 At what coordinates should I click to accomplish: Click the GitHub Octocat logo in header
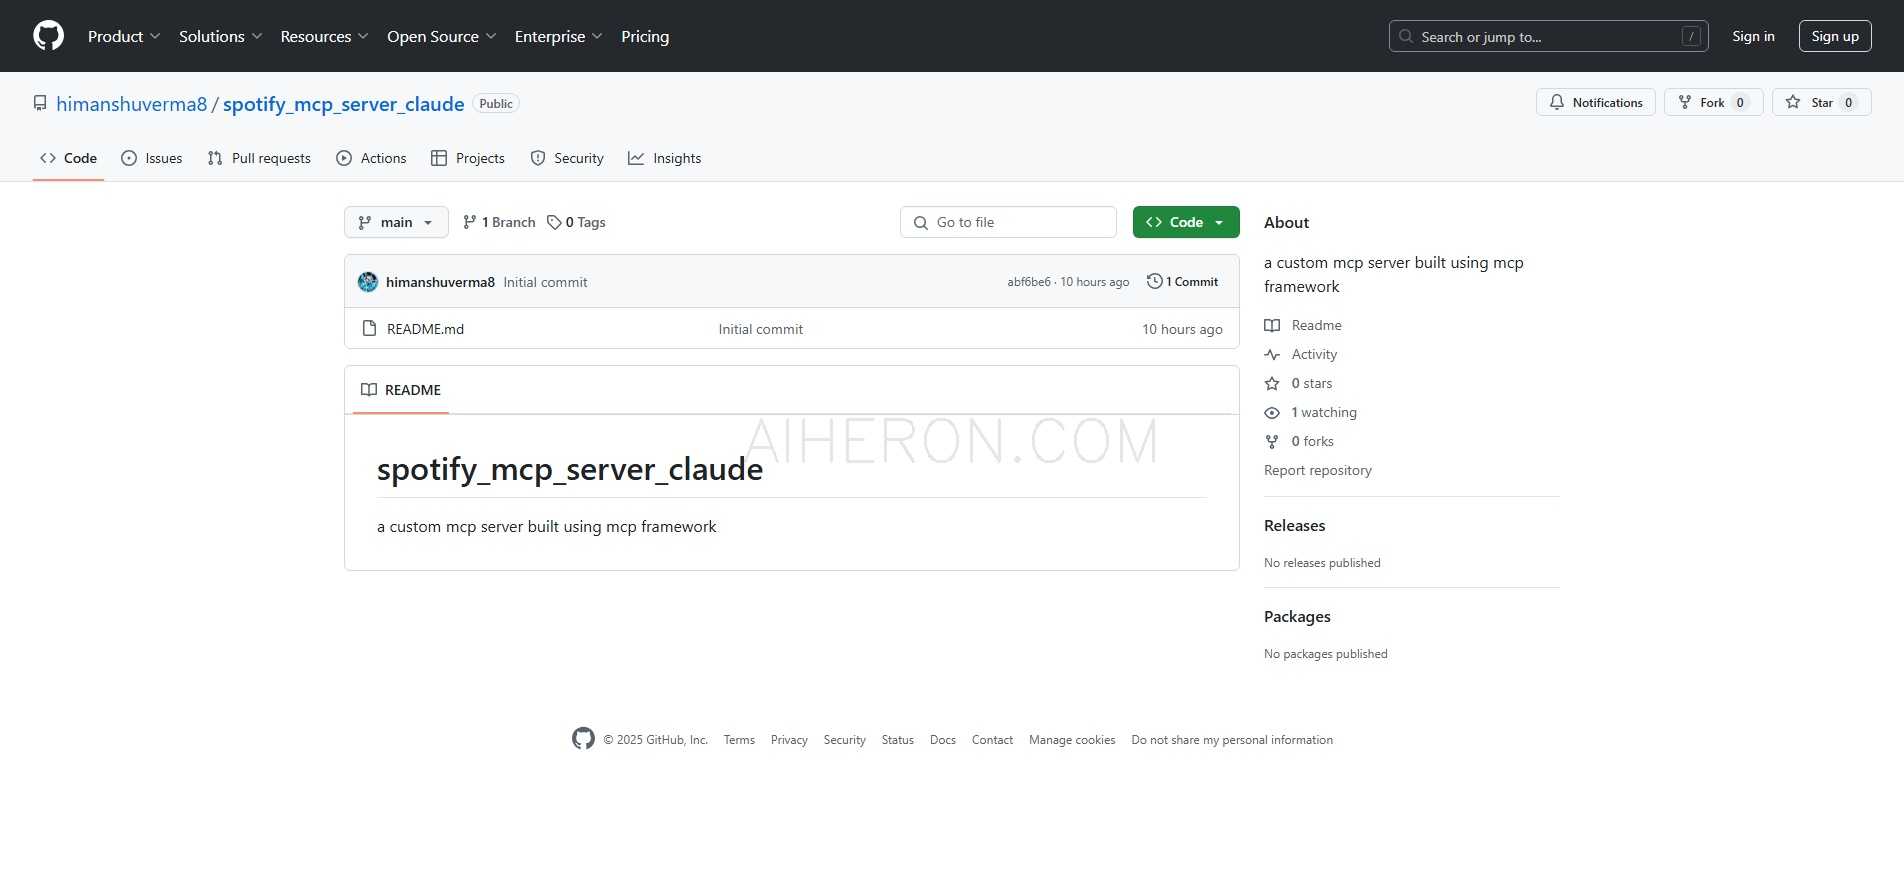click(x=48, y=36)
